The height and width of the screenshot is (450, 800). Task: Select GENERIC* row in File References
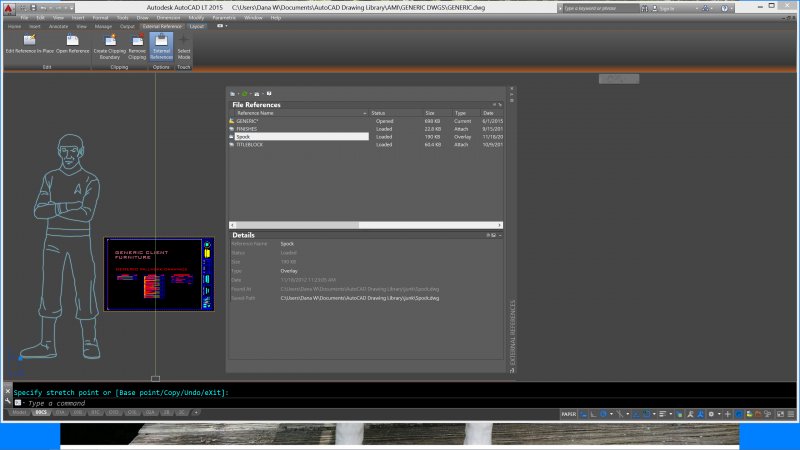tap(366, 121)
